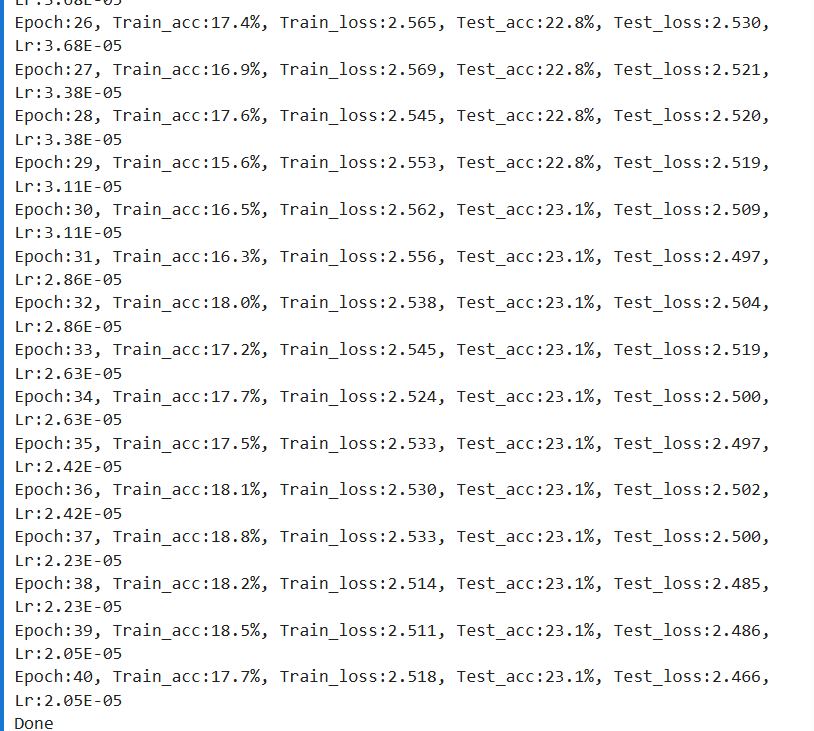Click the Epoch:37 training log line

392,536
